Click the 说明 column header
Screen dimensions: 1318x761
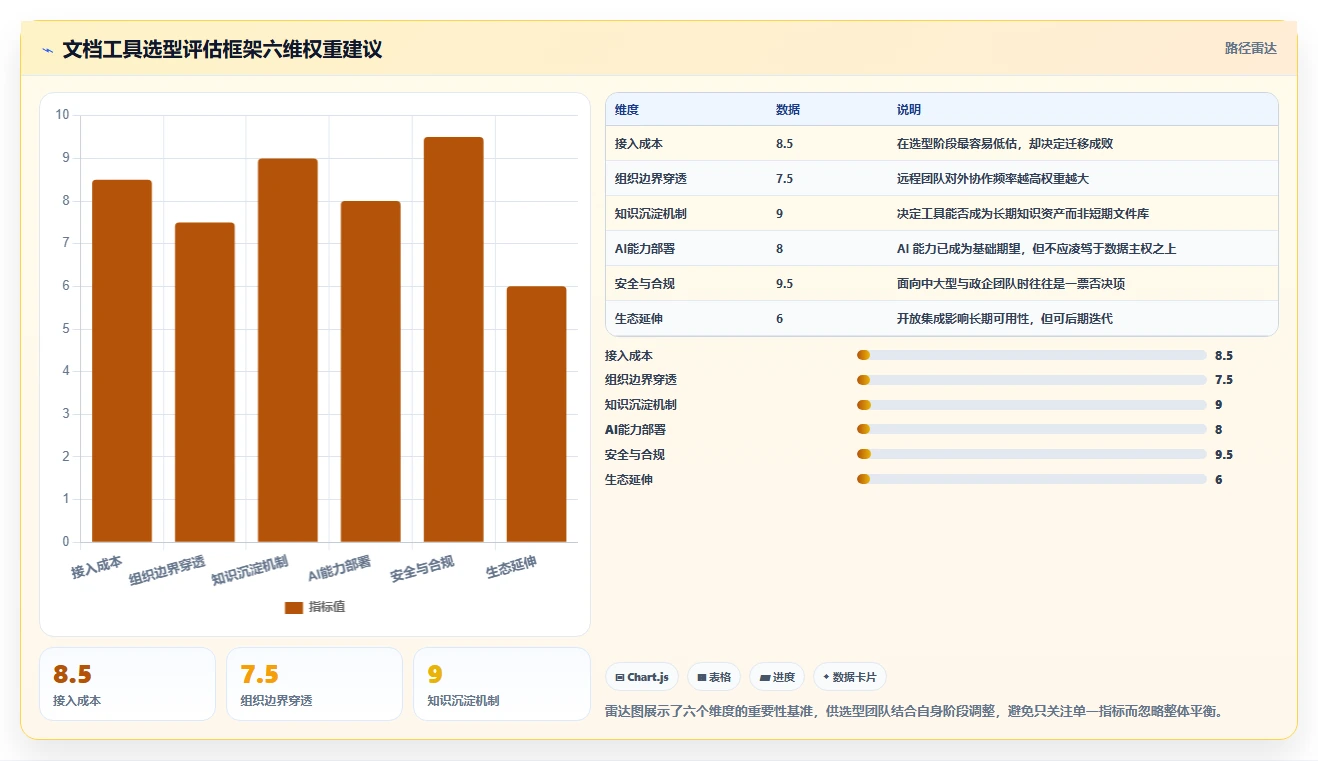pos(909,109)
